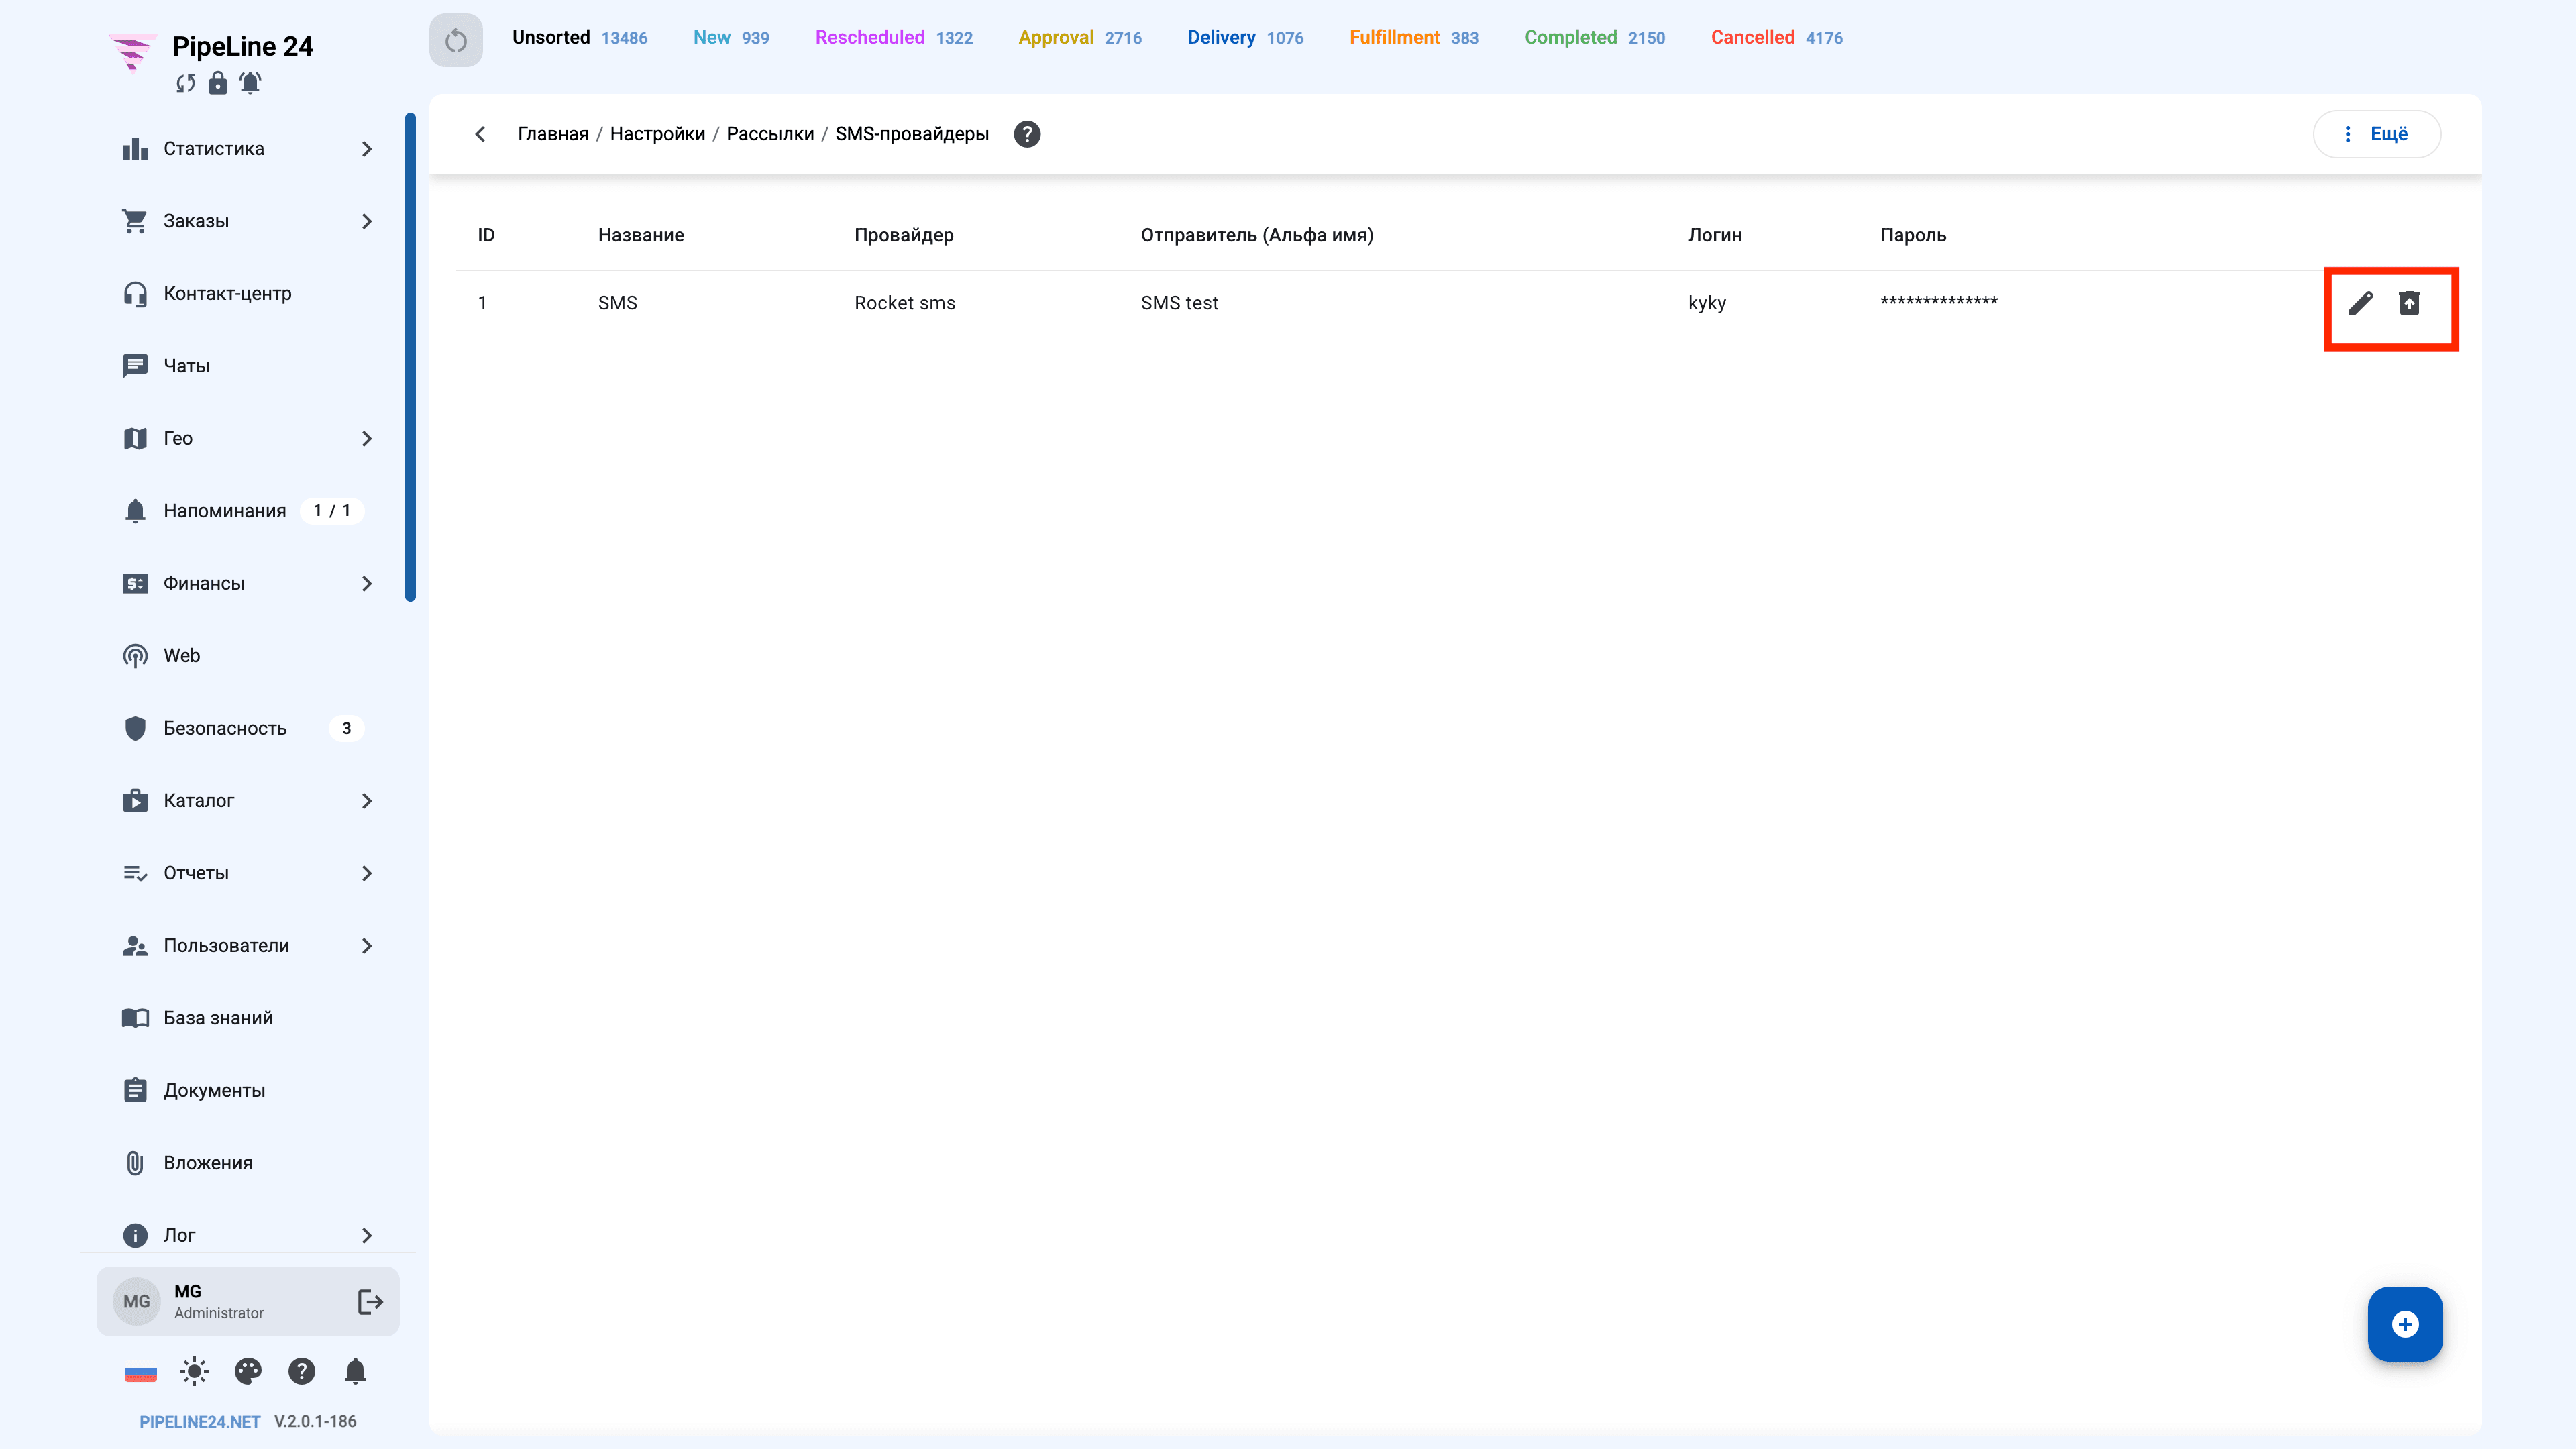Edit the SMS provider row with pencil icon
Viewport: 2576px width, 1449px height.
coord(2360,303)
